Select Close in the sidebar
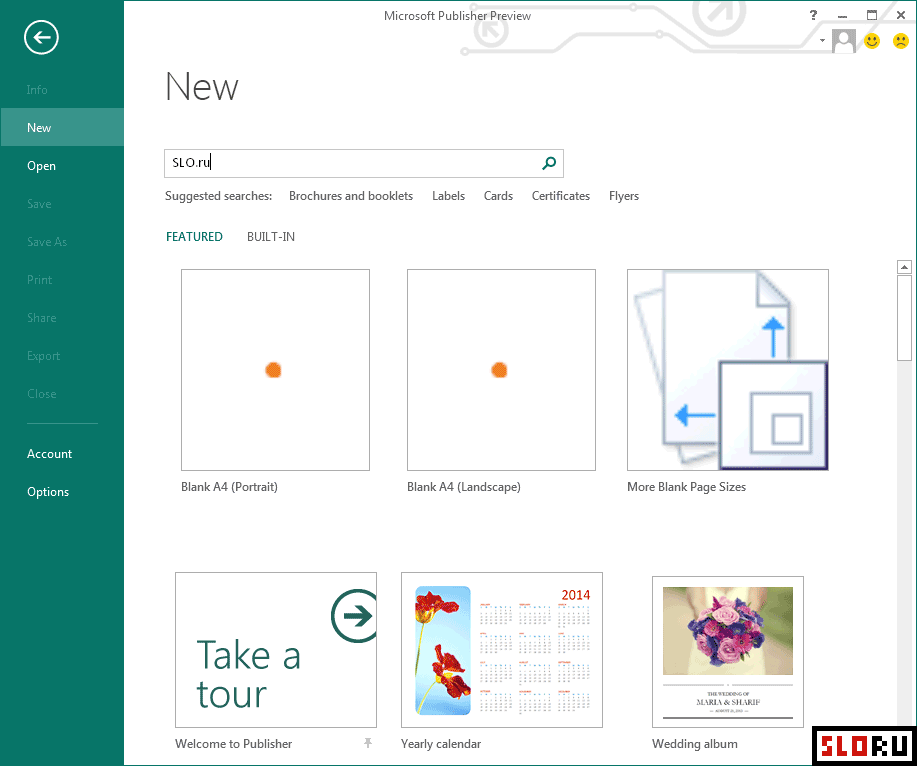Screen dimensions: 917x766 pos(42,394)
